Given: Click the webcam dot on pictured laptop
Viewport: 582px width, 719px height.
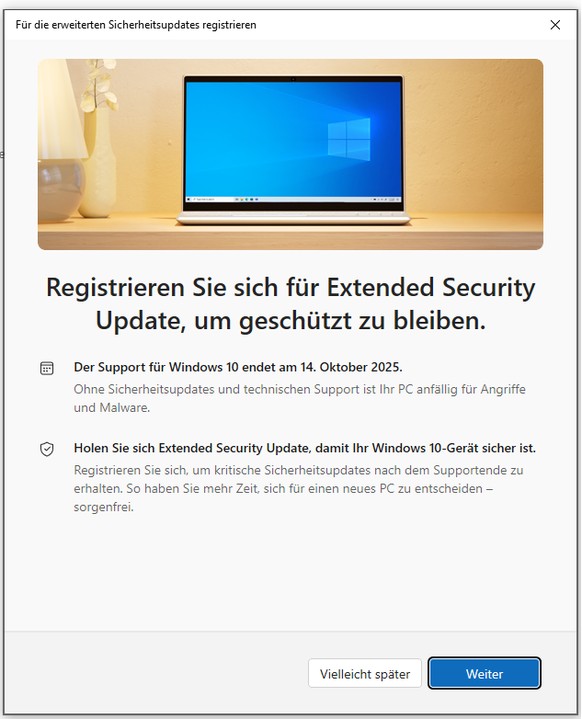Looking at the screenshot, I should [293, 79].
